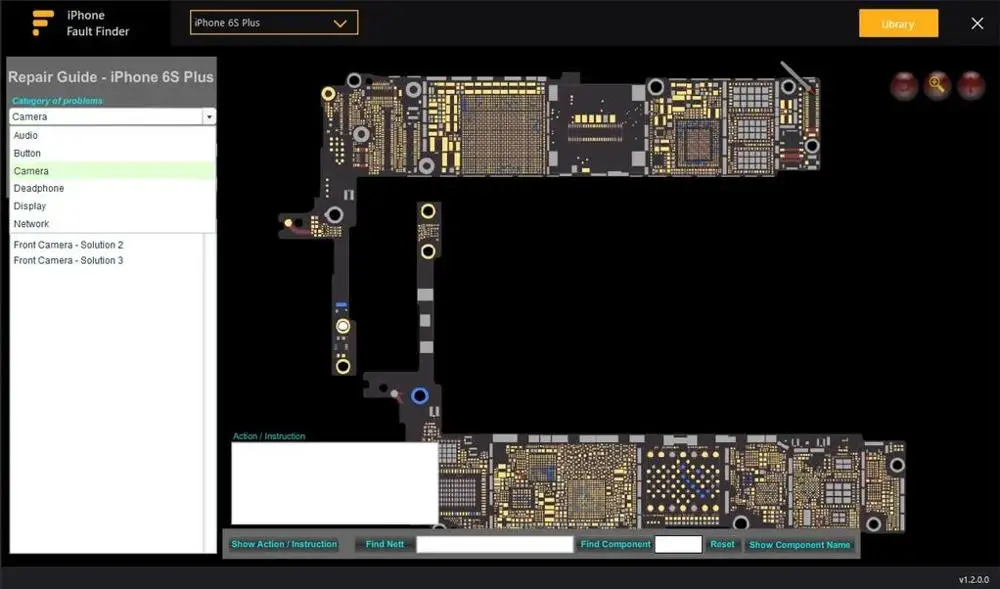Screen dimensions: 1000x589
Task: Open the Library
Action: (898, 23)
